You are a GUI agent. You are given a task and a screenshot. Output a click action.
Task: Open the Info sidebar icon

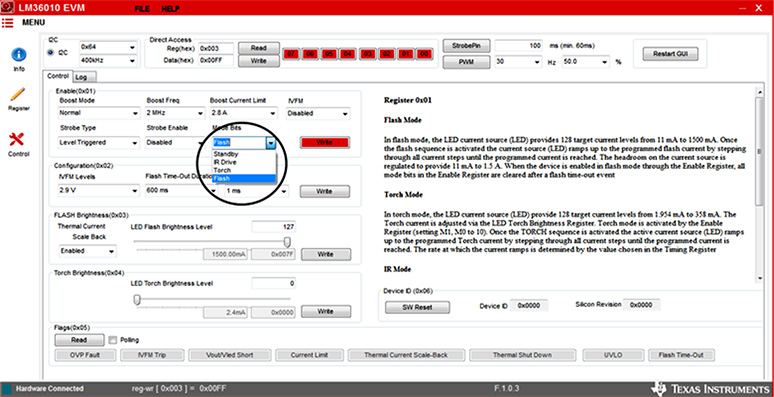click(18, 54)
